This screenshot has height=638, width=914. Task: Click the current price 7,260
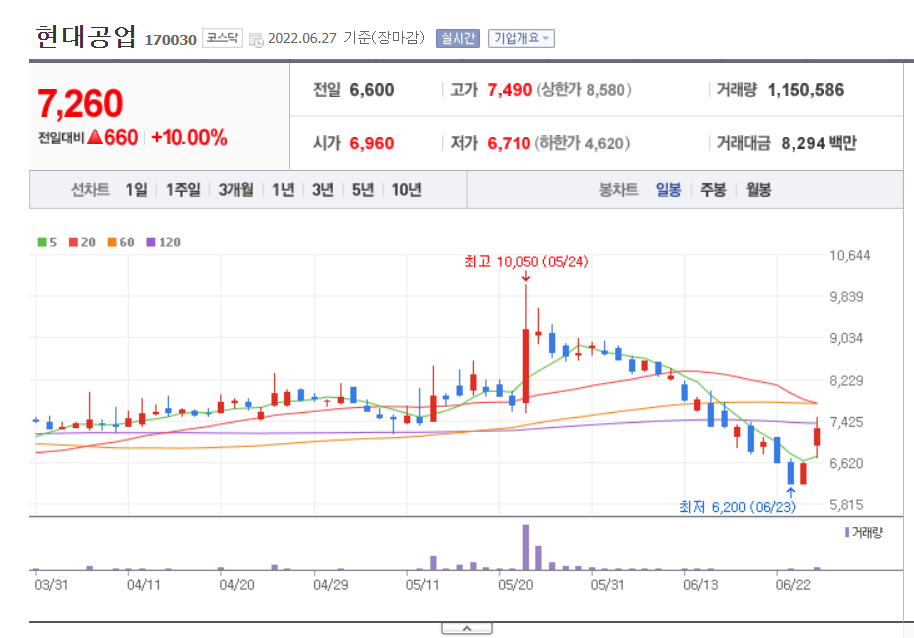coord(80,104)
